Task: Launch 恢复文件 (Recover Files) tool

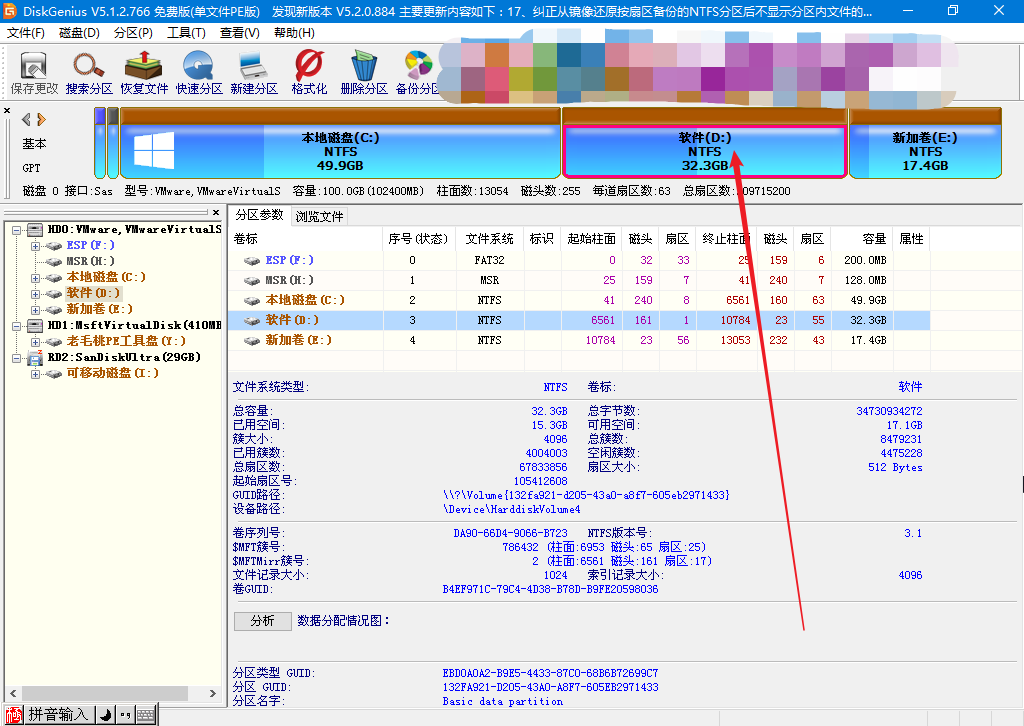Action: pos(144,71)
